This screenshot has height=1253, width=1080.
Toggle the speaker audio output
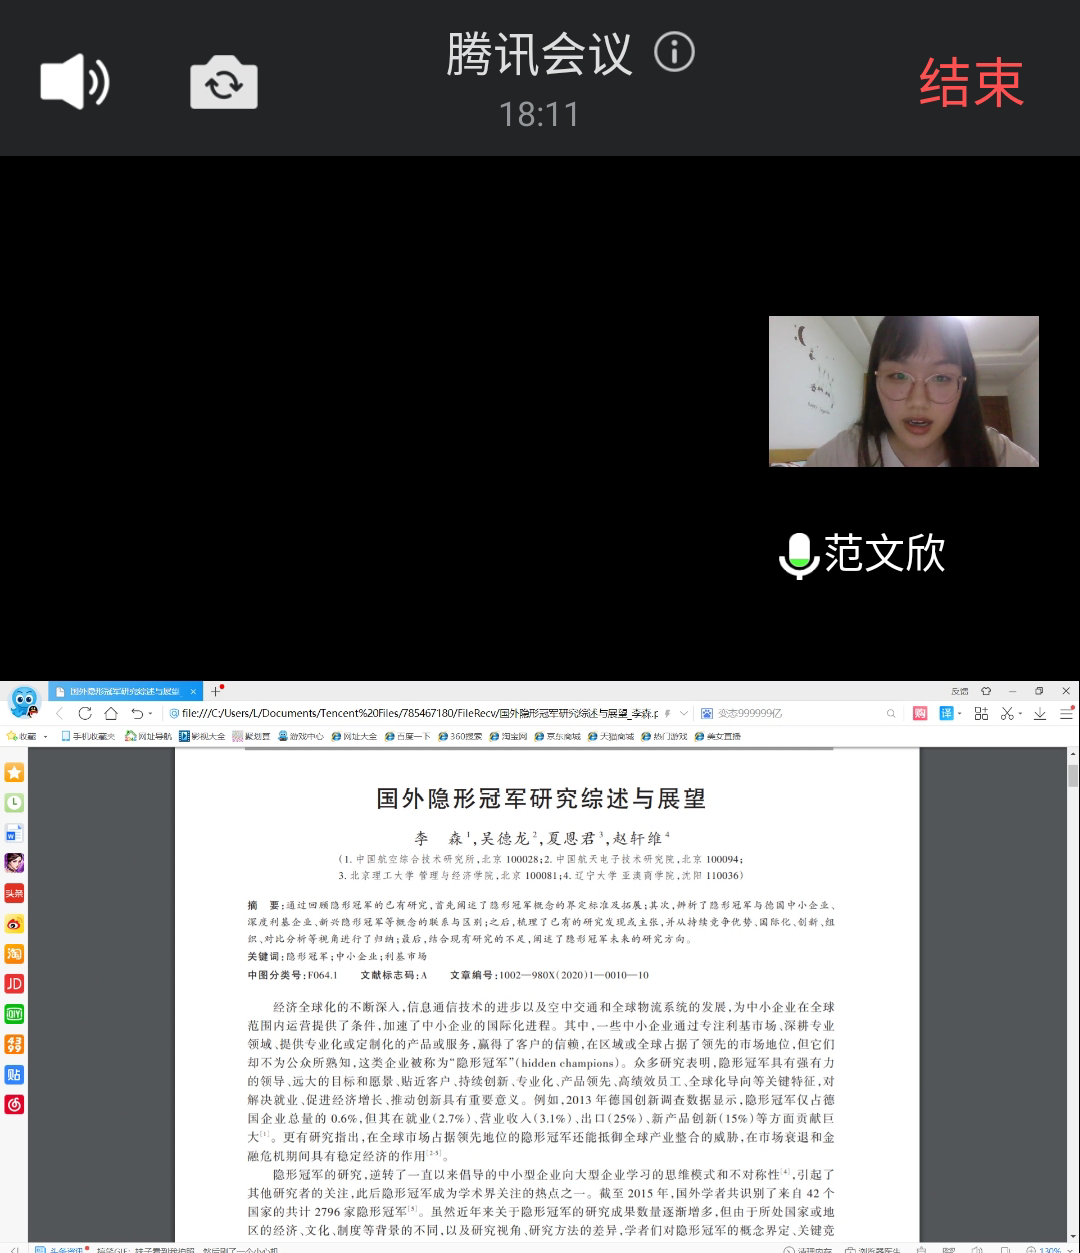click(74, 82)
